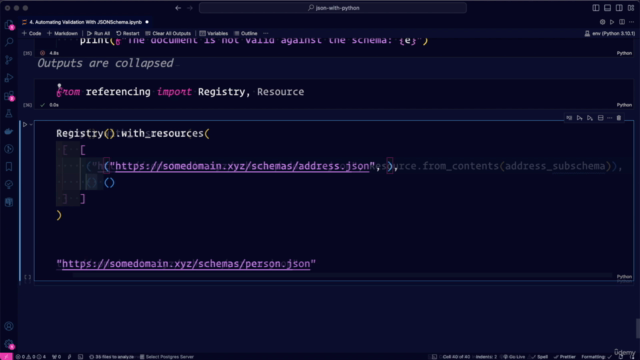The image size is (640, 360).
Task: Open the Docker view in activity bar
Action: coord(9,131)
